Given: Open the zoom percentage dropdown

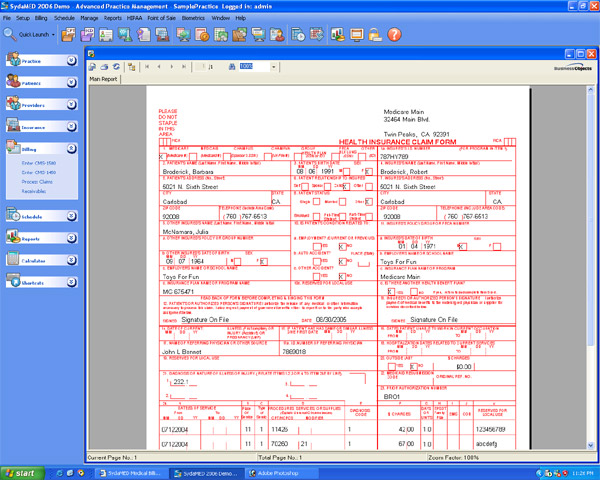Looking at the screenshot, I should (x=274, y=66).
